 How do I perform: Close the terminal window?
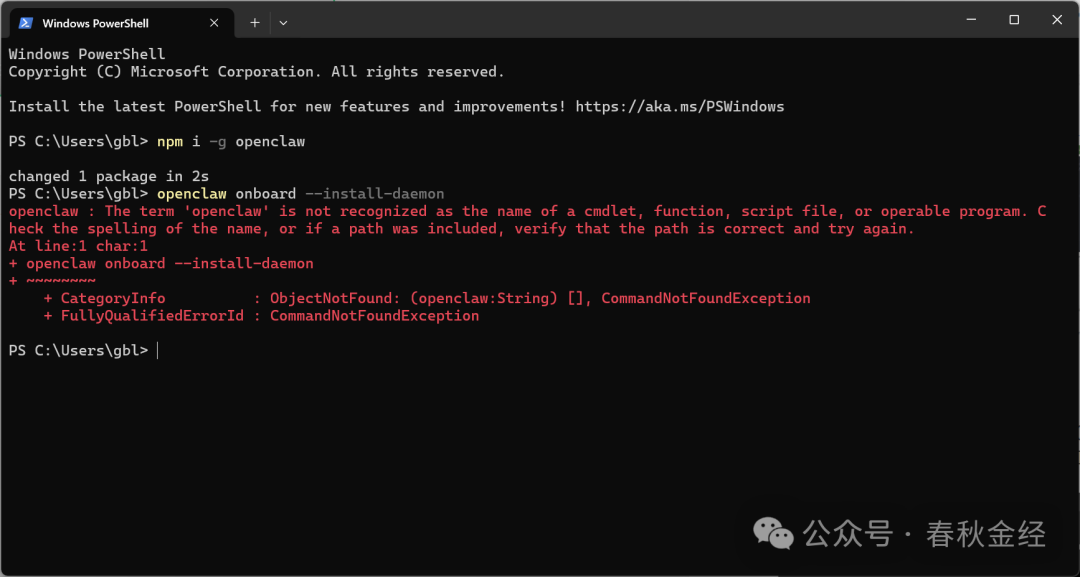coord(1057,20)
